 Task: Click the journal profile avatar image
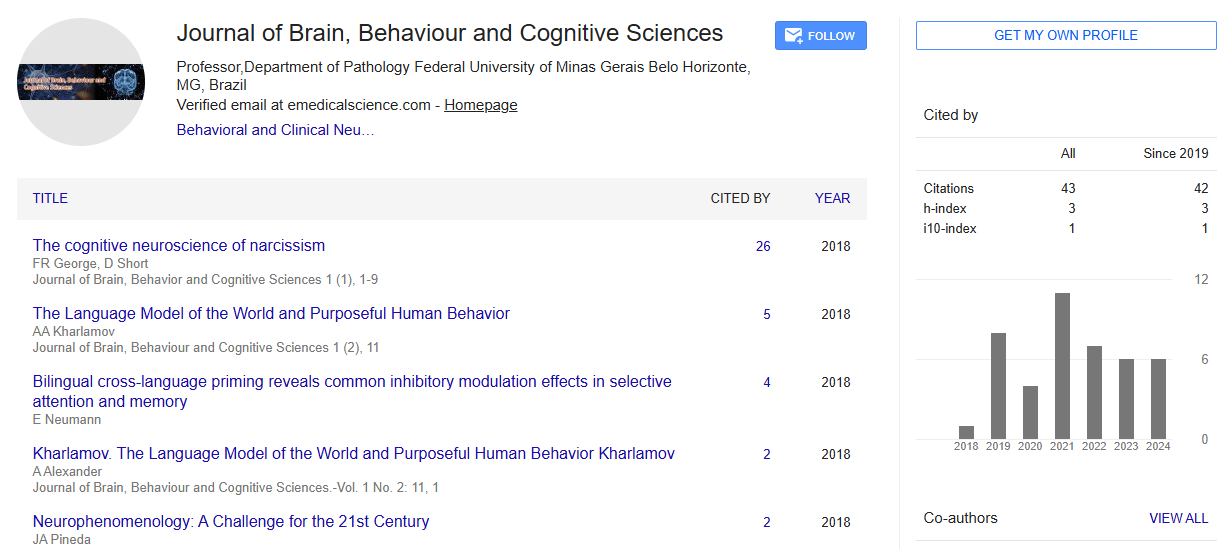coord(81,82)
